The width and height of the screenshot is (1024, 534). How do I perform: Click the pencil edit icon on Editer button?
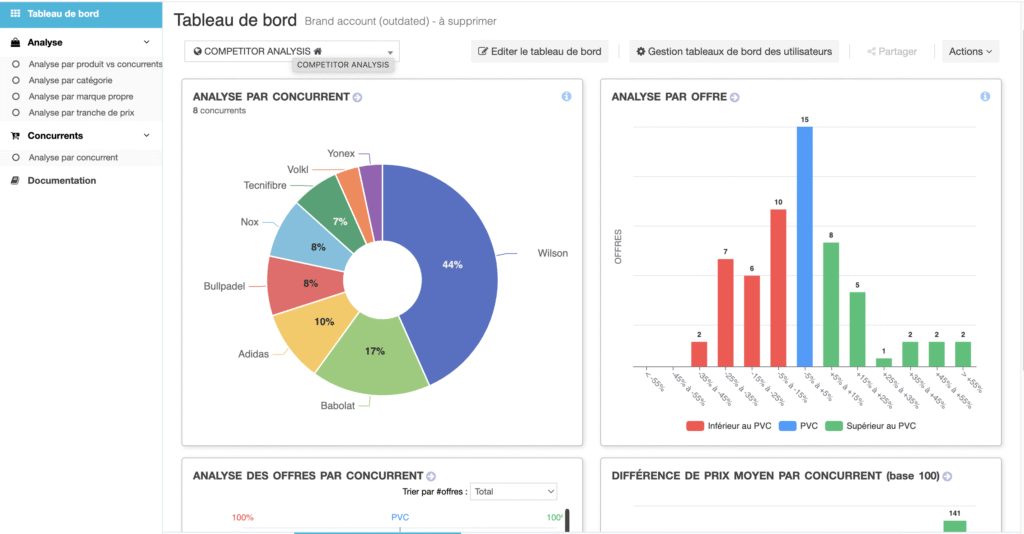point(483,51)
